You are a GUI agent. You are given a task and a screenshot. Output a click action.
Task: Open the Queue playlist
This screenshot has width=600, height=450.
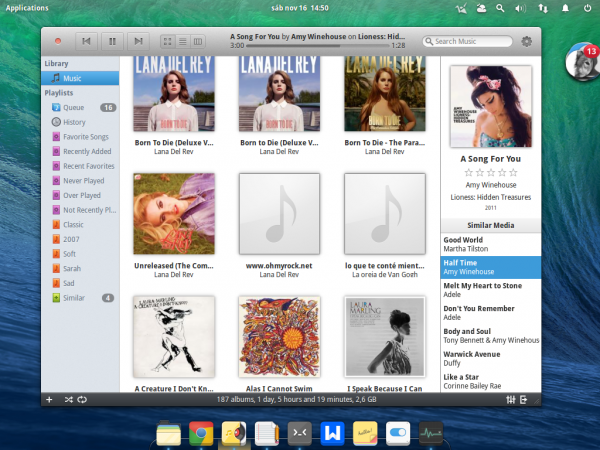[80, 108]
